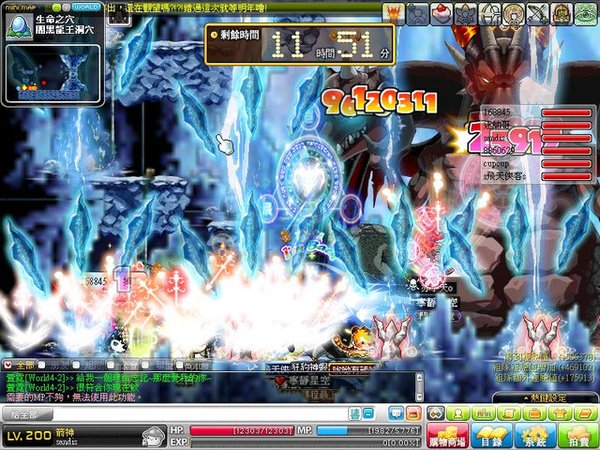Select the 全部 chat tab
This screenshot has width=600, height=450.
20,365
